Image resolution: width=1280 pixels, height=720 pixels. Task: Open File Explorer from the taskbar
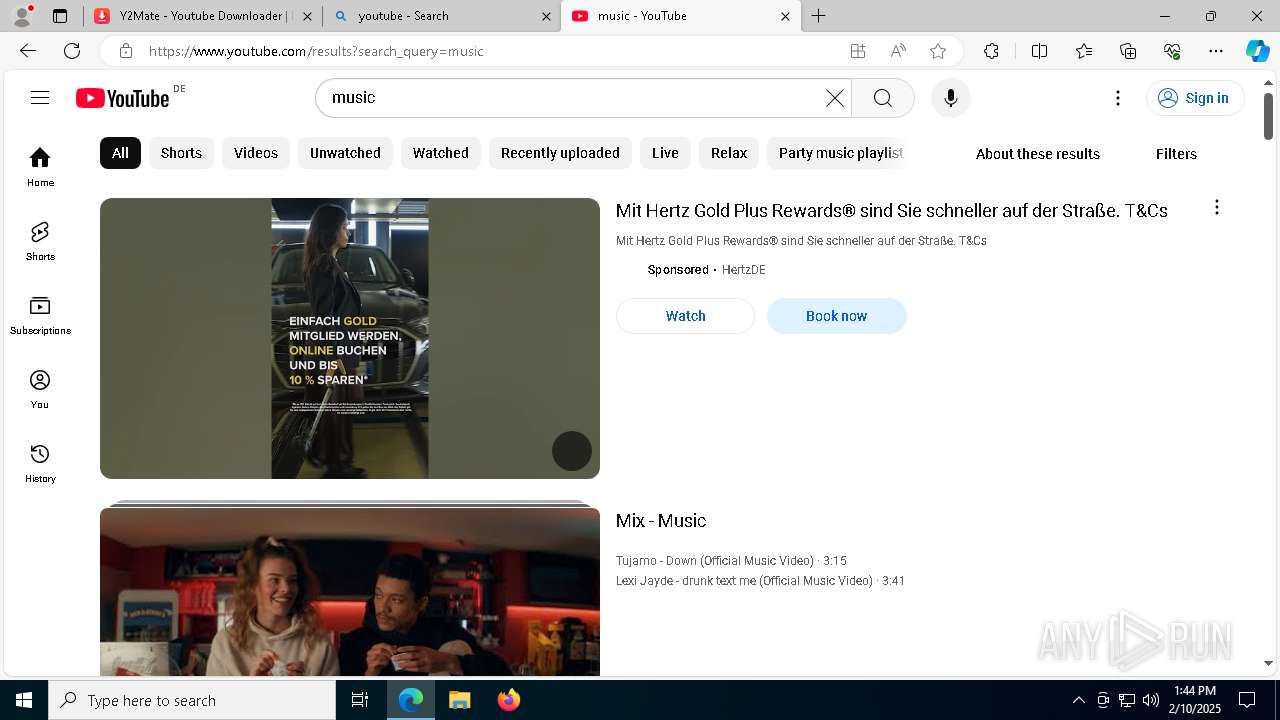[x=459, y=700]
